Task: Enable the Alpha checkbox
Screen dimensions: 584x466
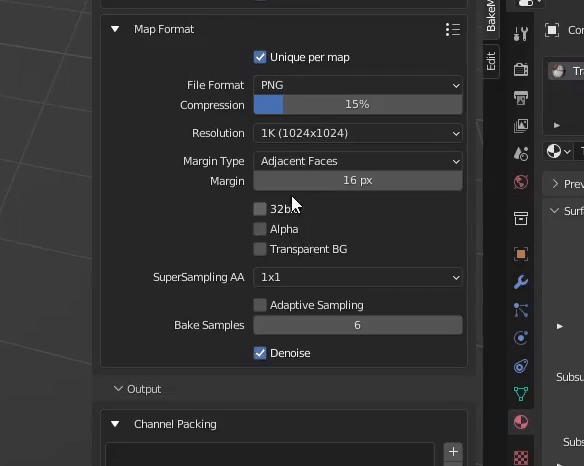Action: pos(260,229)
